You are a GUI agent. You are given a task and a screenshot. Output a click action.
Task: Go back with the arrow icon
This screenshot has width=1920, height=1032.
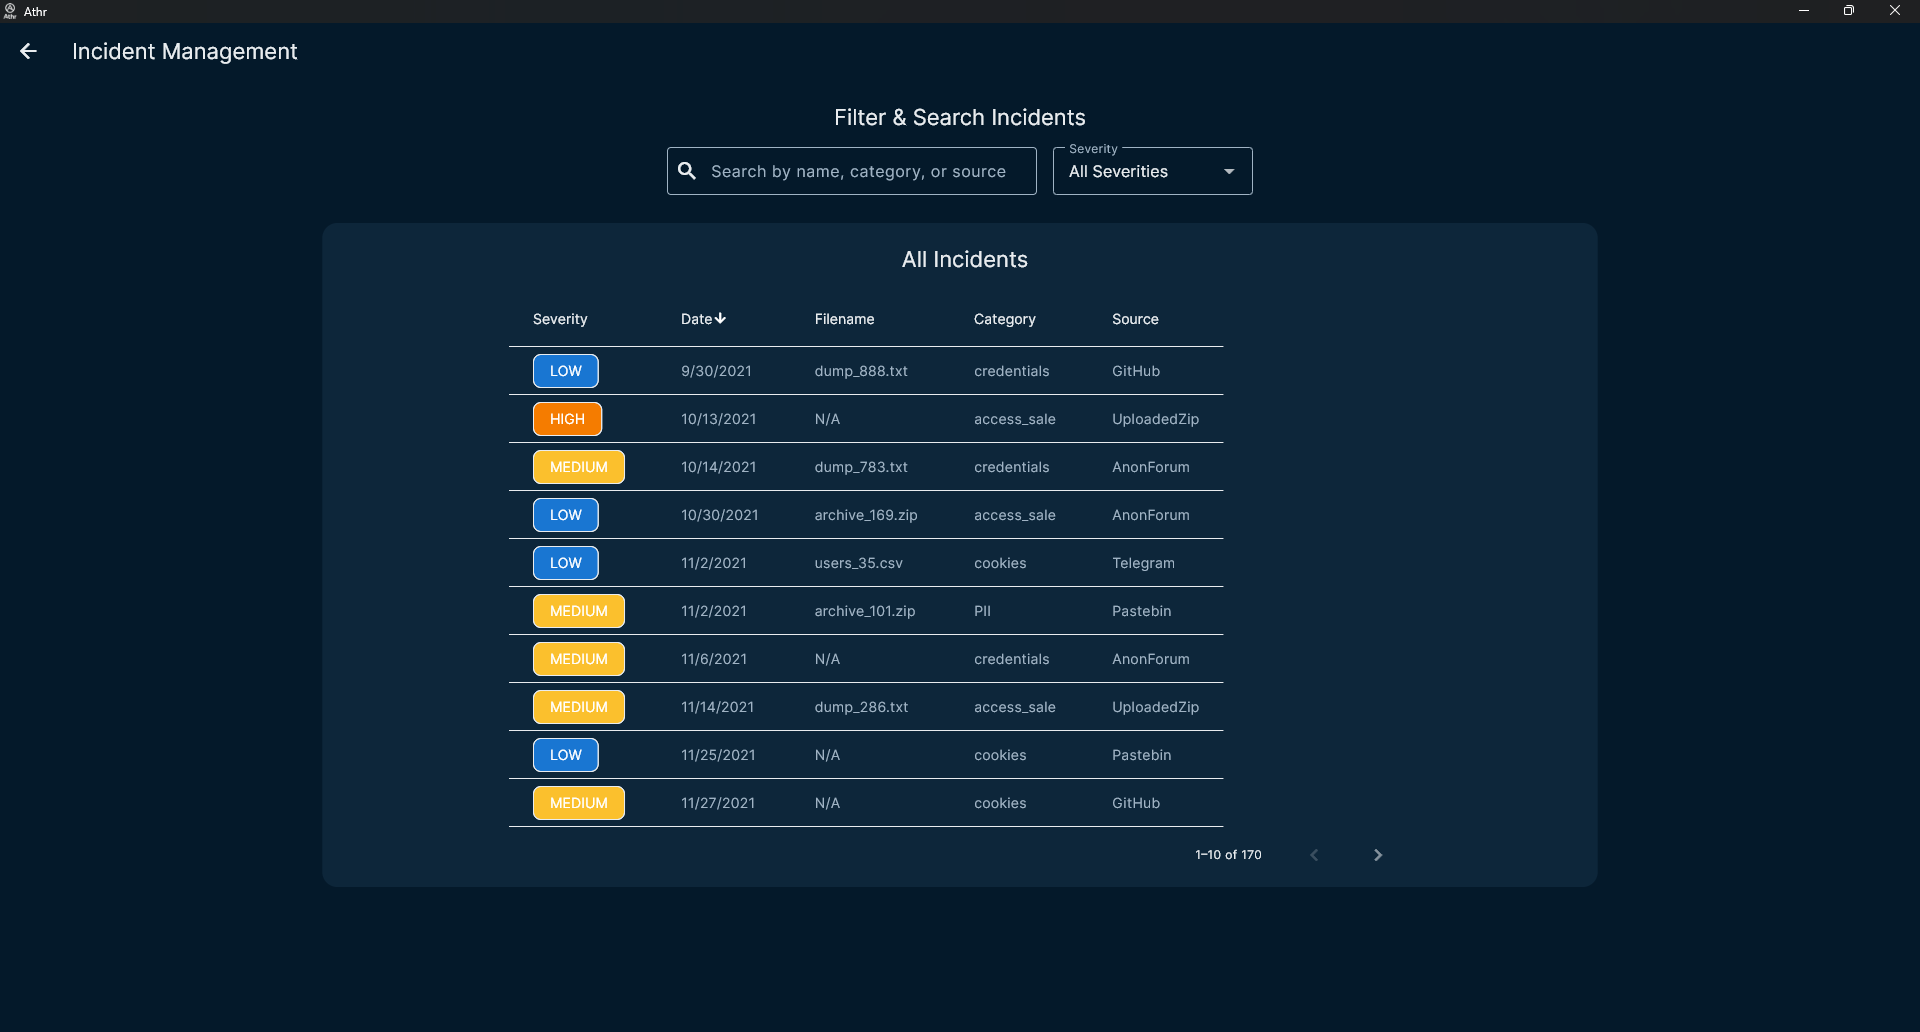coord(28,51)
